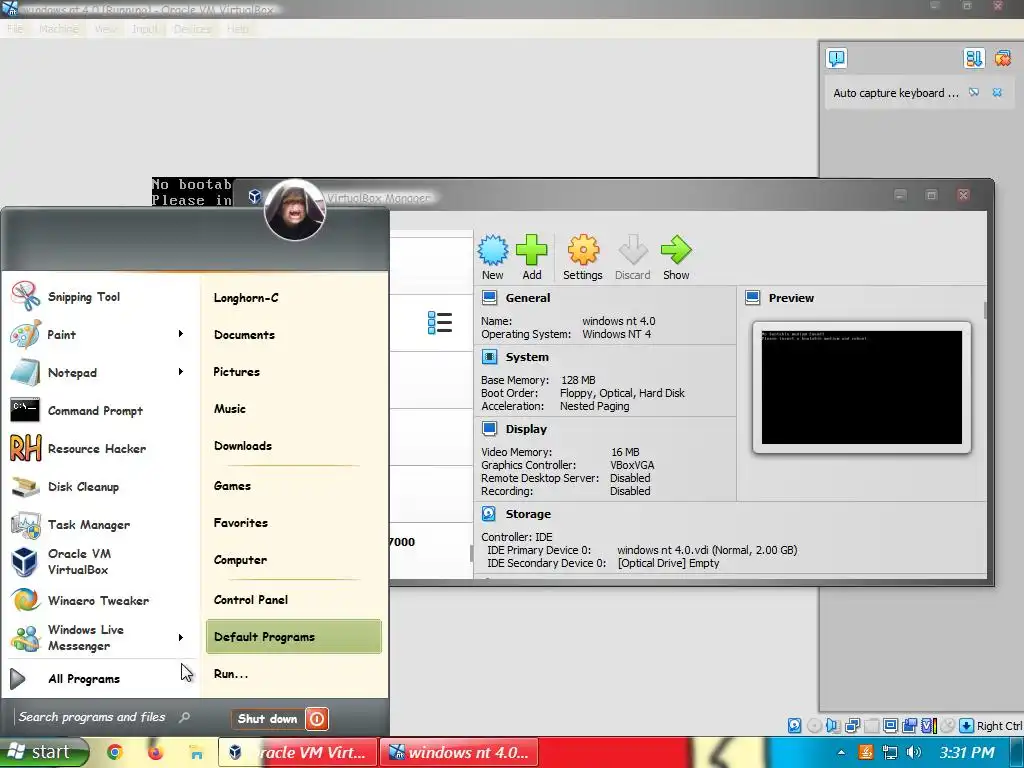Open Snipping Tool from Start menu
Screen dimensions: 1024x768
tap(101, 296)
